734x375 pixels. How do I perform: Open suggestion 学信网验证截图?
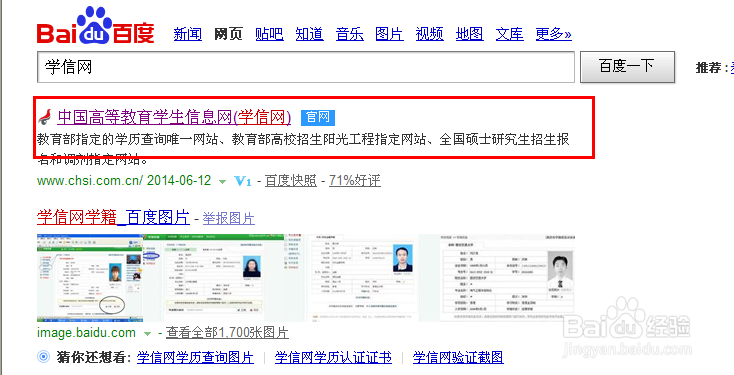(x=458, y=358)
